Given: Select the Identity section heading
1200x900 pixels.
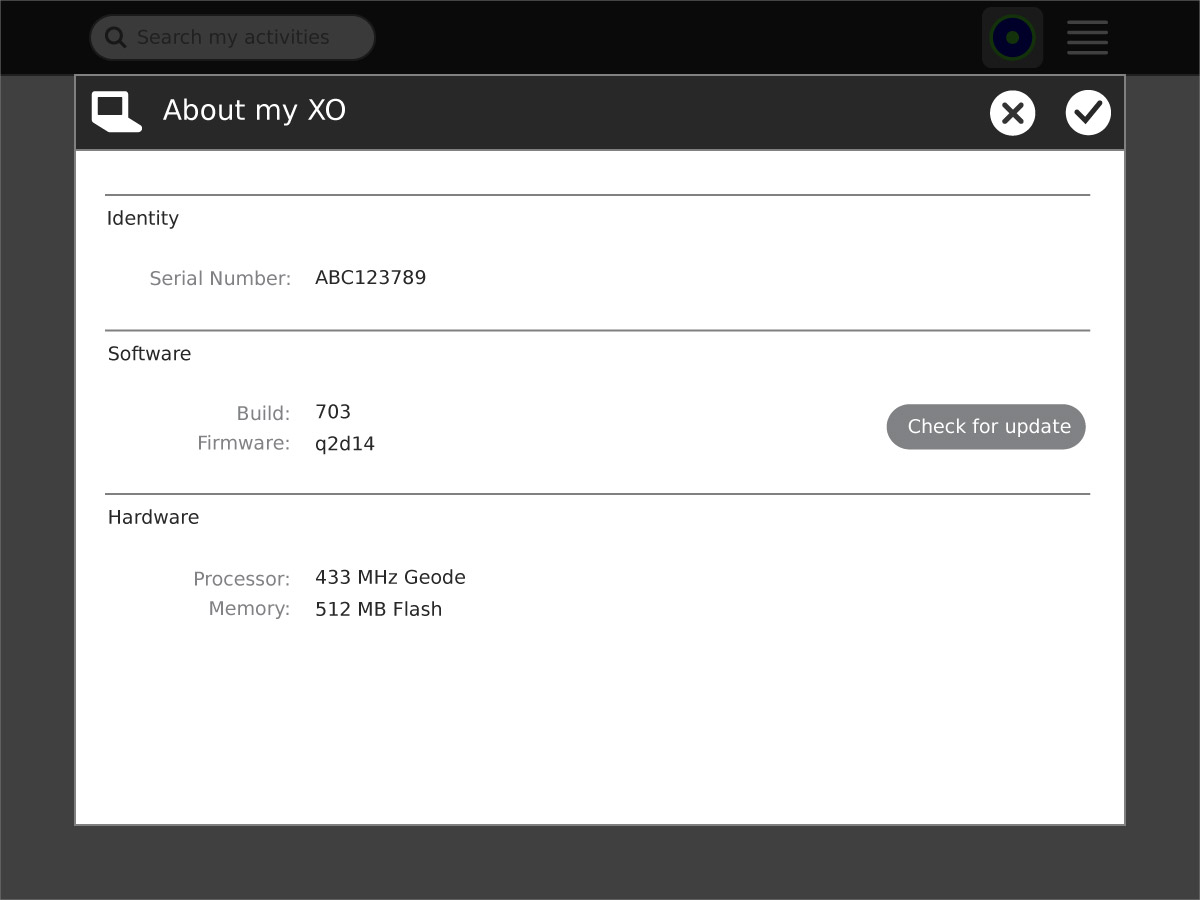Looking at the screenshot, I should (x=143, y=218).
